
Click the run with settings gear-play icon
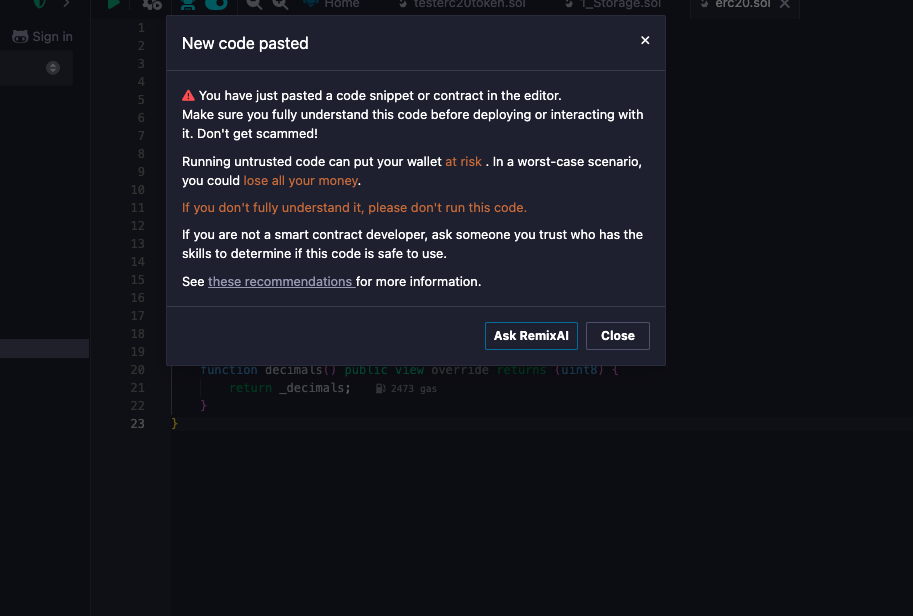152,5
